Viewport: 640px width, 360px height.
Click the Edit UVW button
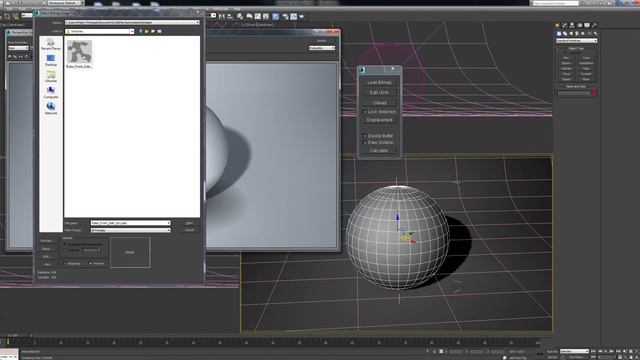coord(379,92)
